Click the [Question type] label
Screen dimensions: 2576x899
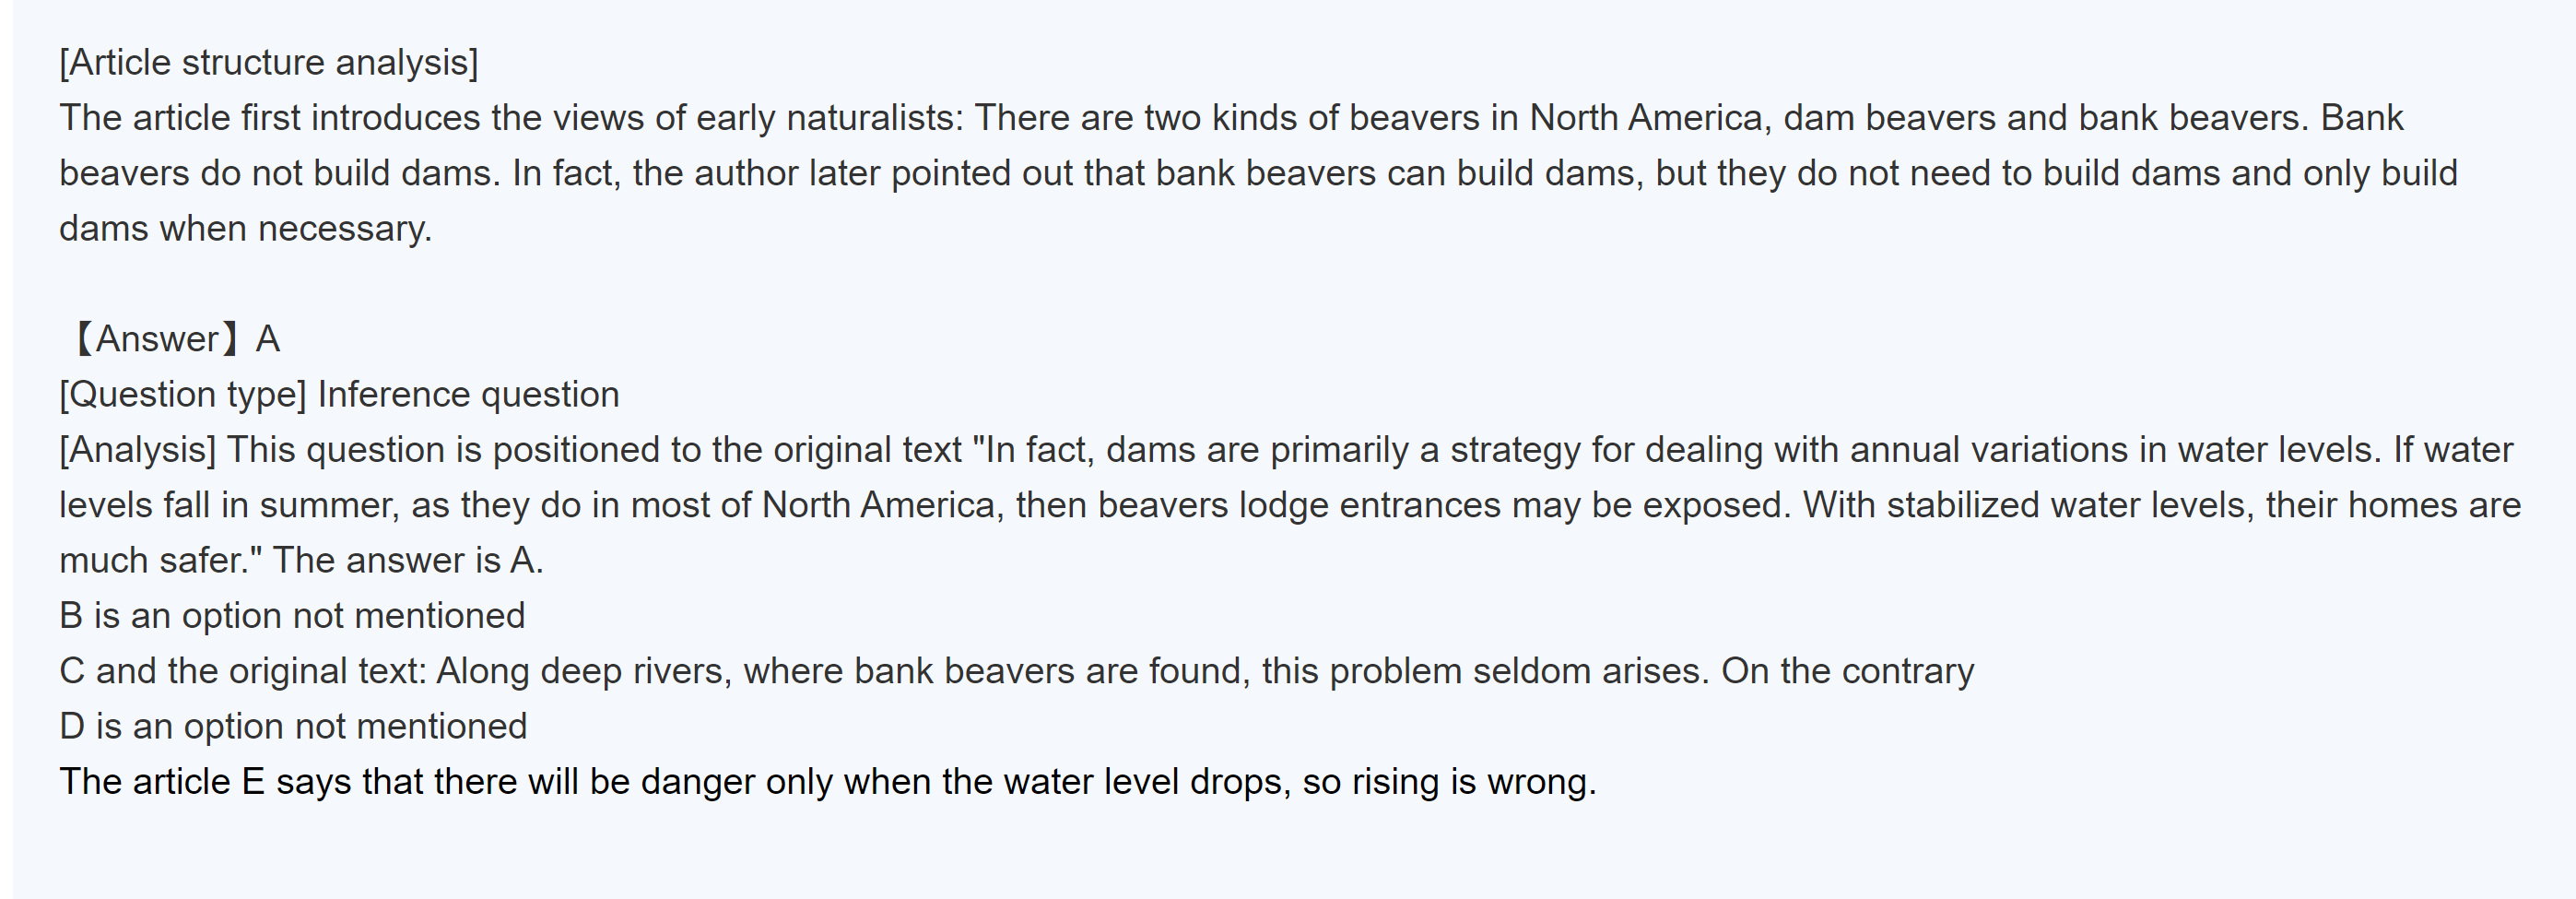click(182, 395)
